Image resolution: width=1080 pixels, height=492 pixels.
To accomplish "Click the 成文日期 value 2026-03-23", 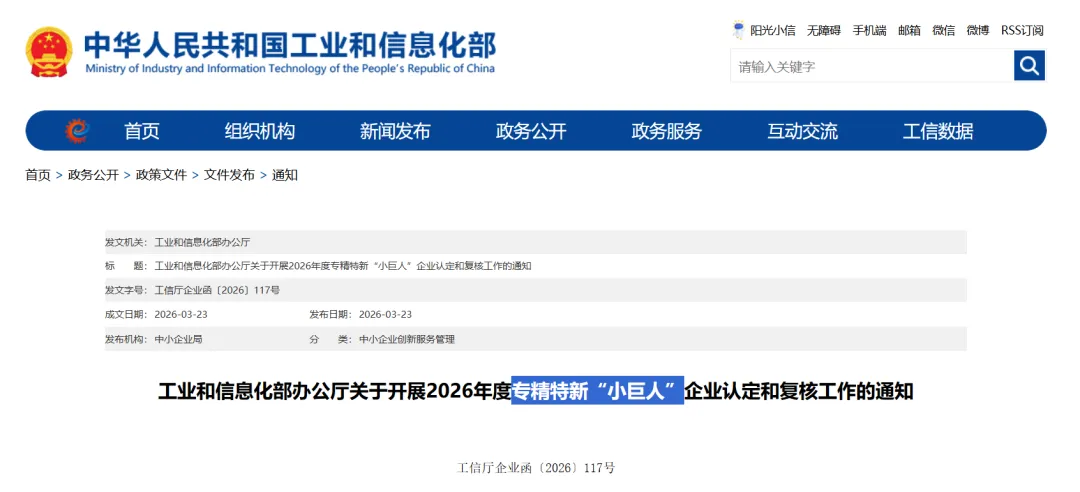I will tap(181, 314).
